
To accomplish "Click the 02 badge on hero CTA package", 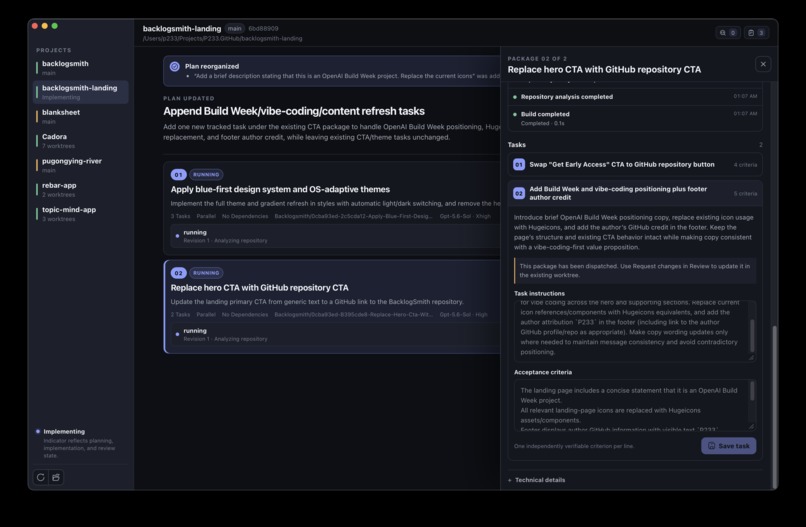I will point(178,273).
